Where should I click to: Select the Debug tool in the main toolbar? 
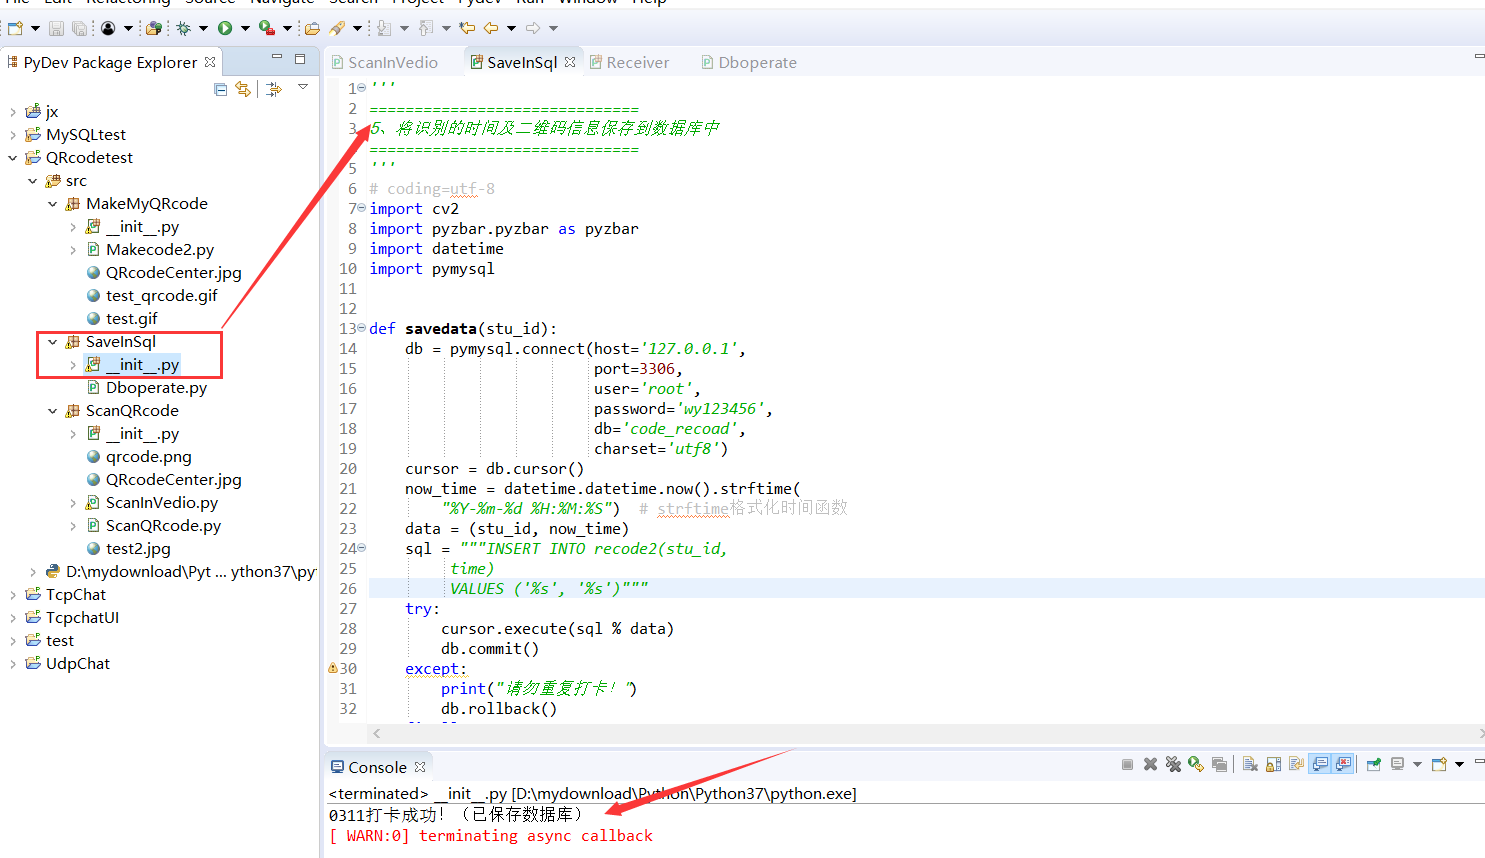point(184,28)
